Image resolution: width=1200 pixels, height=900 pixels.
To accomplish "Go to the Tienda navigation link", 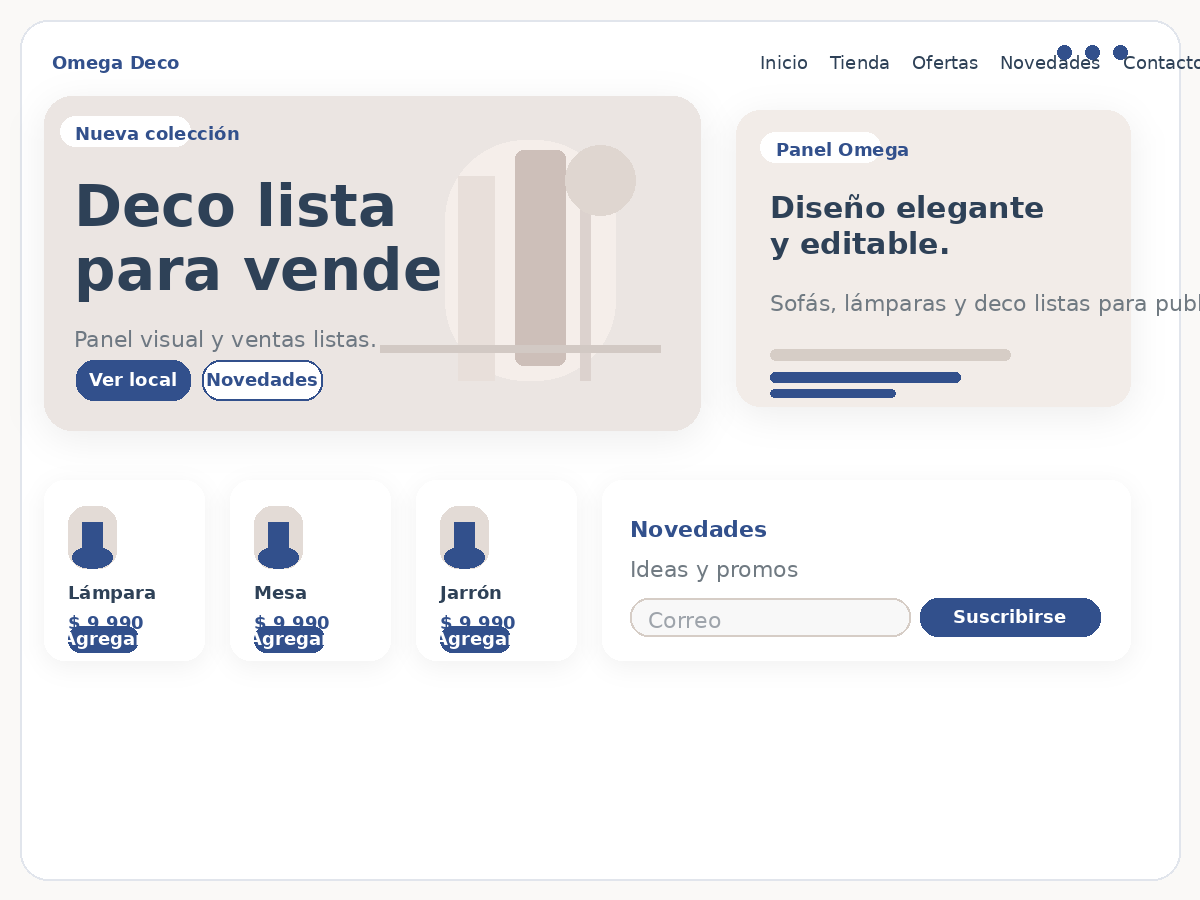I will tap(859, 63).
